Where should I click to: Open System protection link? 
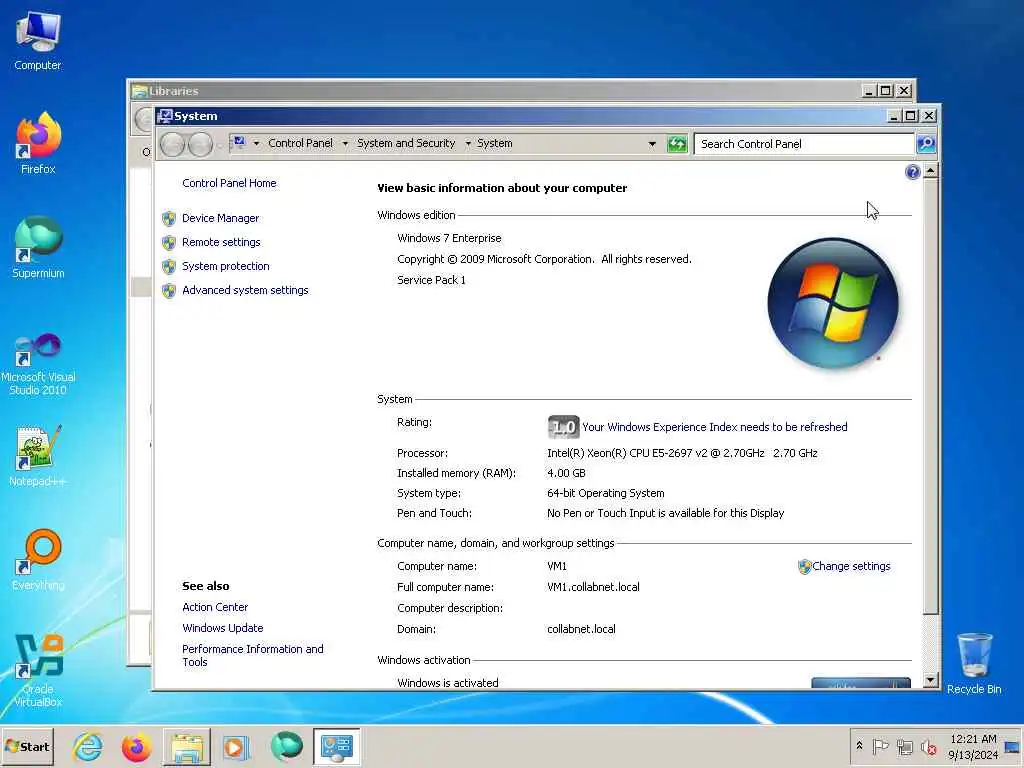[x=225, y=266]
